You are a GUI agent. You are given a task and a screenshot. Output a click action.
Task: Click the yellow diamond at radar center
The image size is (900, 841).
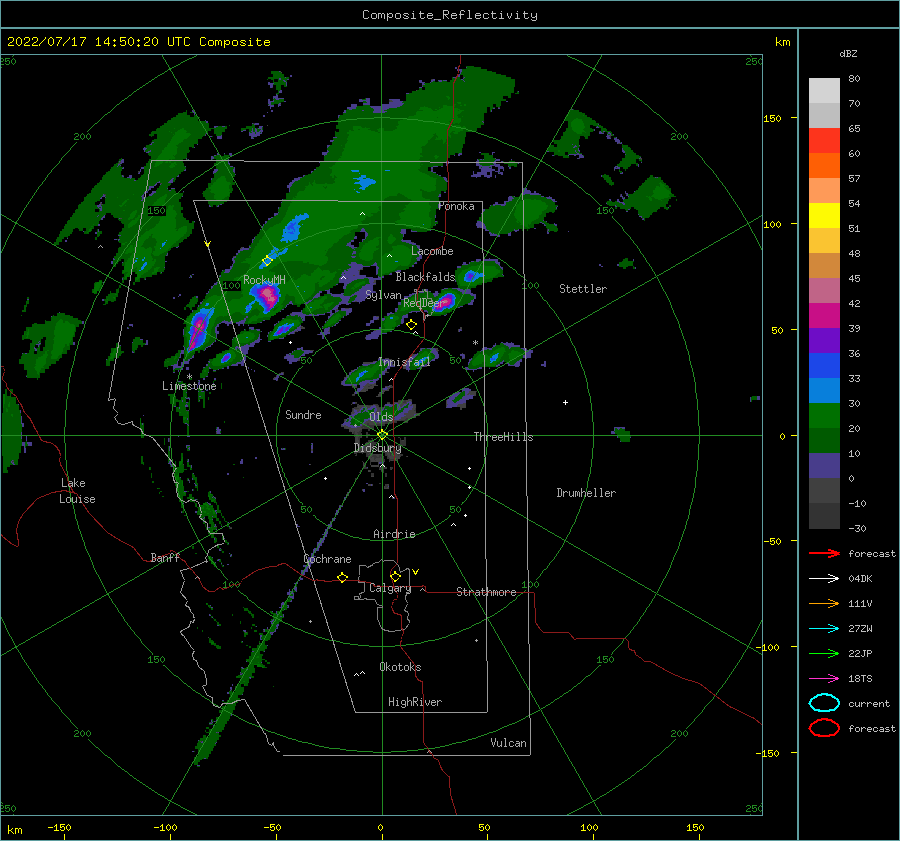(x=382, y=435)
